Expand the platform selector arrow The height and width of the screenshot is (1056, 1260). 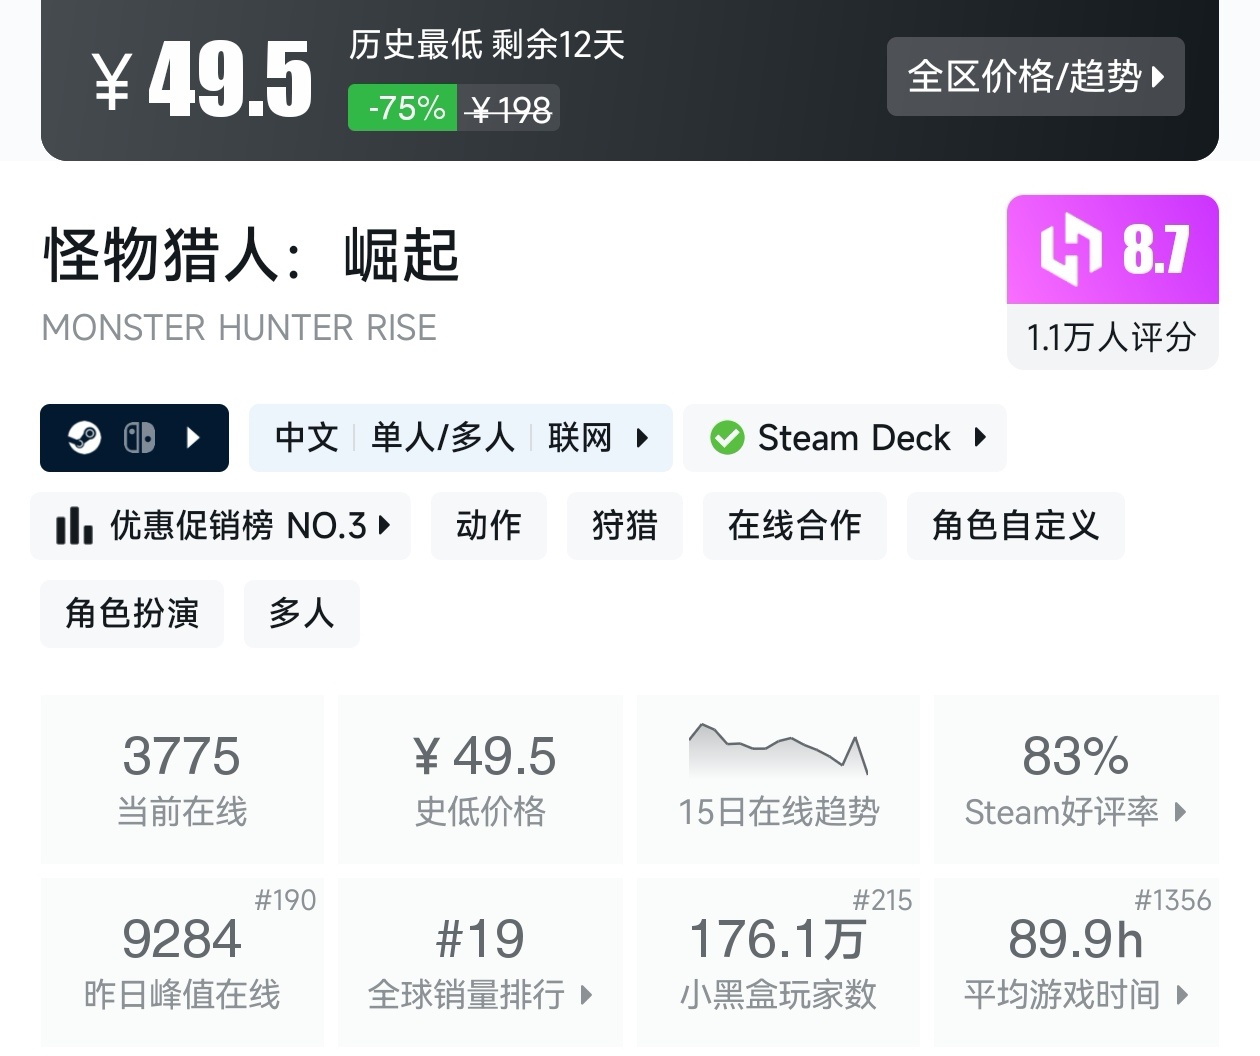click(x=194, y=438)
